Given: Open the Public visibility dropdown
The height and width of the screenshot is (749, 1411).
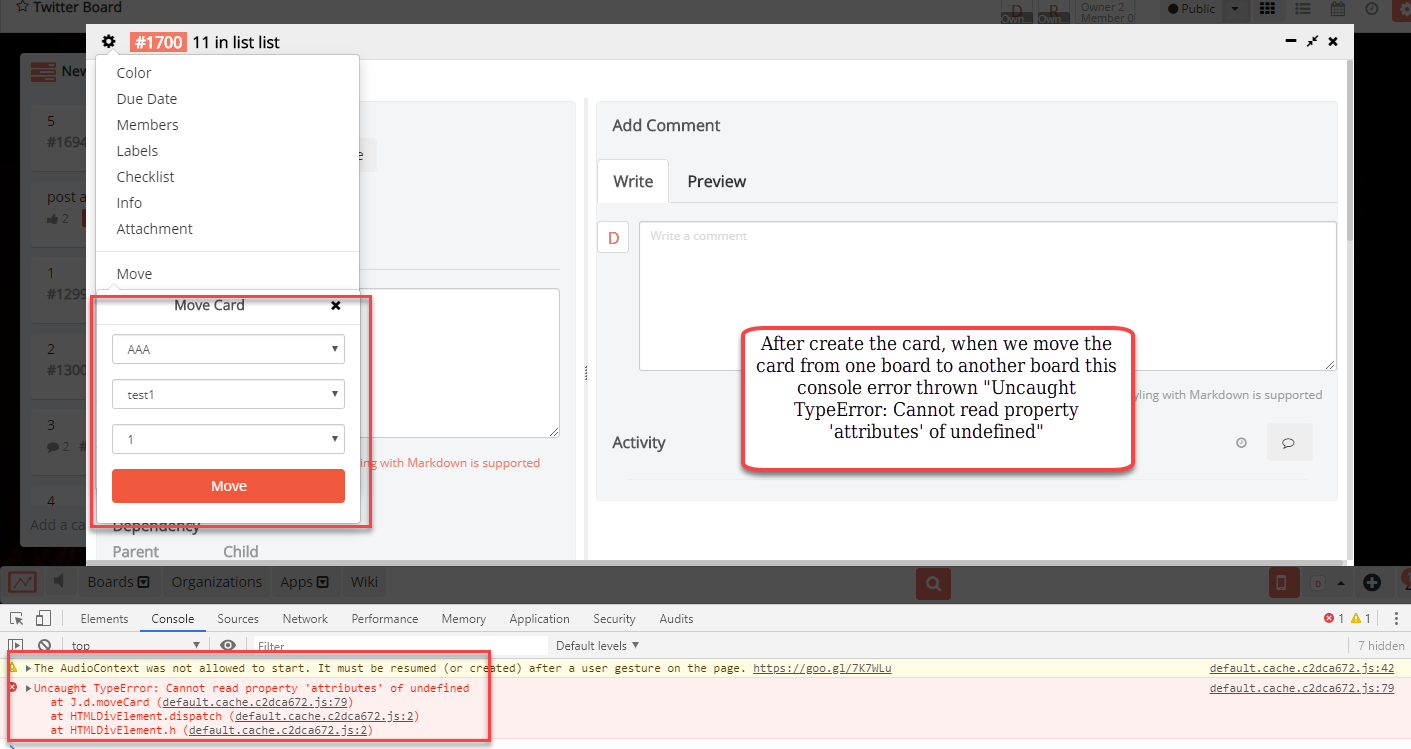Looking at the screenshot, I should point(1234,10).
